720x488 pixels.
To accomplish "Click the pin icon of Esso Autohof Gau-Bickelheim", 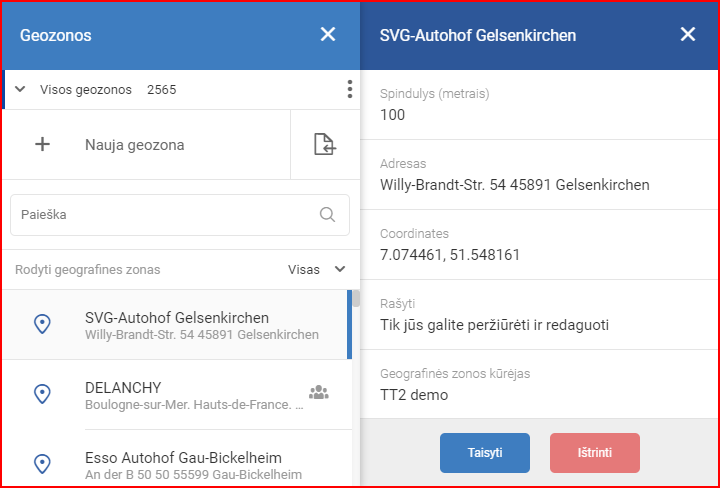I will point(42,464).
